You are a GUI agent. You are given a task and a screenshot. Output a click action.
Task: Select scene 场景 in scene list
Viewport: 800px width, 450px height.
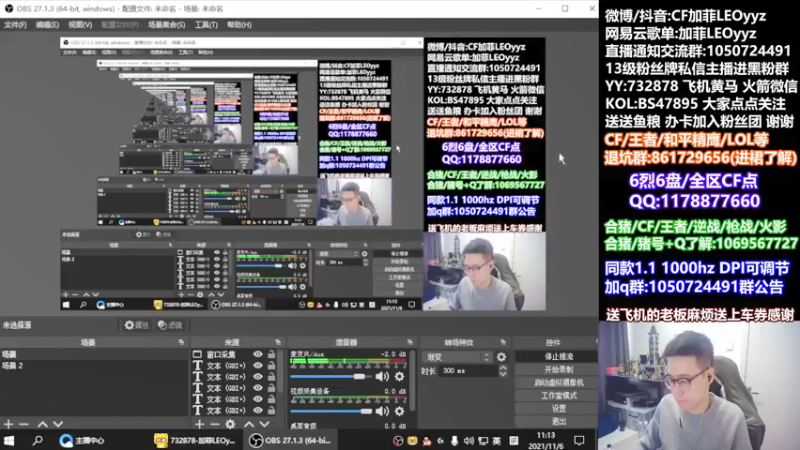[94, 354]
